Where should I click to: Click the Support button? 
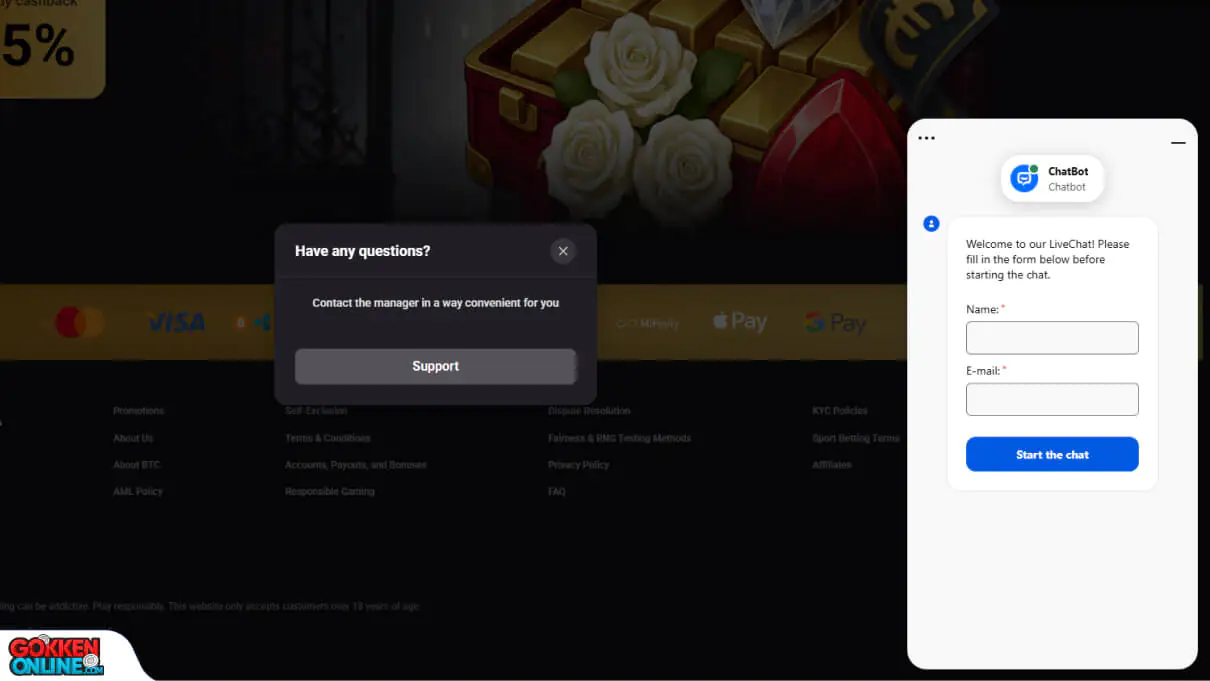pyautogui.click(x=435, y=366)
